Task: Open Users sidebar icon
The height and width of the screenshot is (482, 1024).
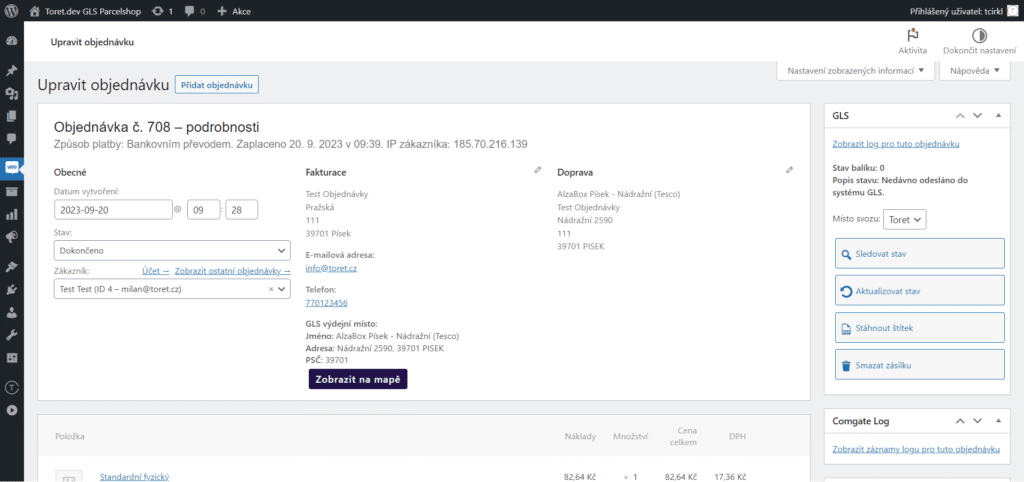Action: (x=11, y=312)
